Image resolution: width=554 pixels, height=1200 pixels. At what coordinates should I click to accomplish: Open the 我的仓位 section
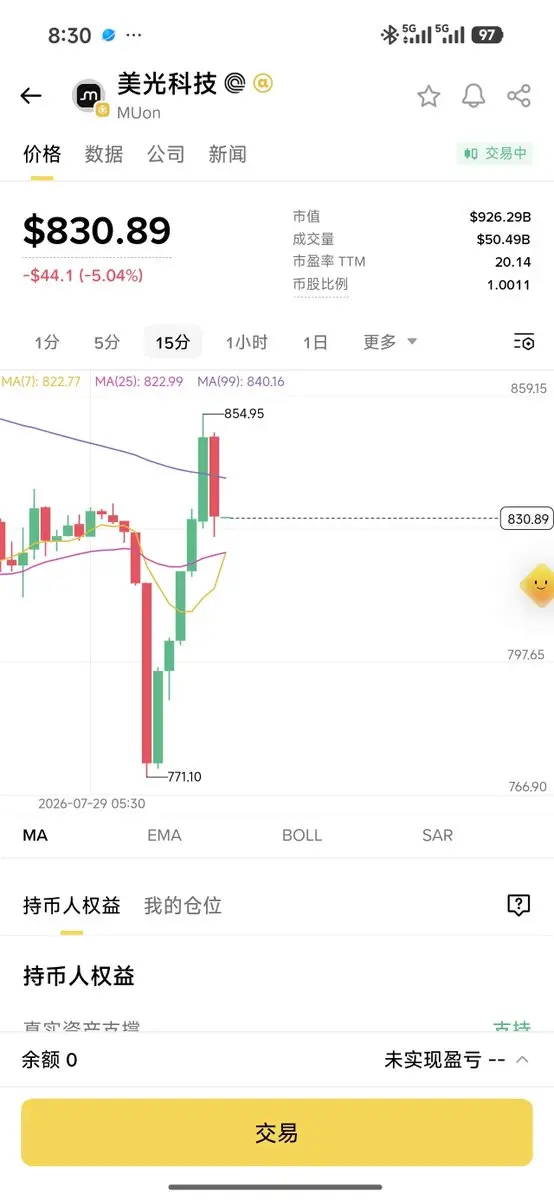pos(183,906)
